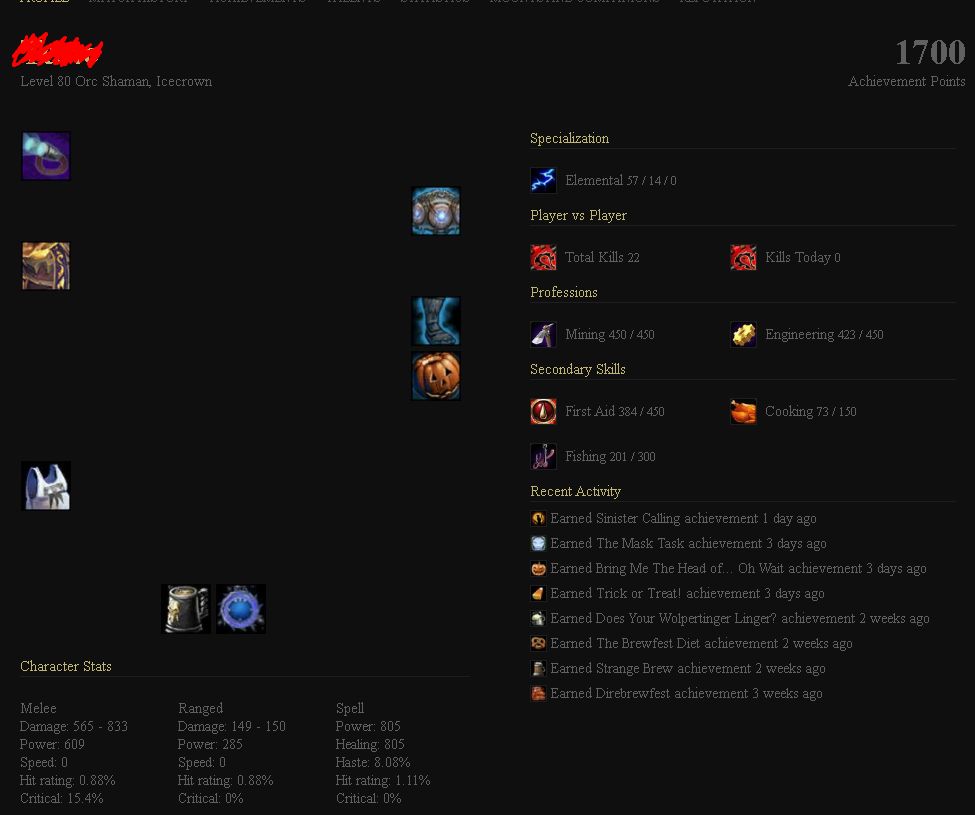Click the Fishing 201 / 300 label
Screen dimensions: 975x815
pos(610,456)
